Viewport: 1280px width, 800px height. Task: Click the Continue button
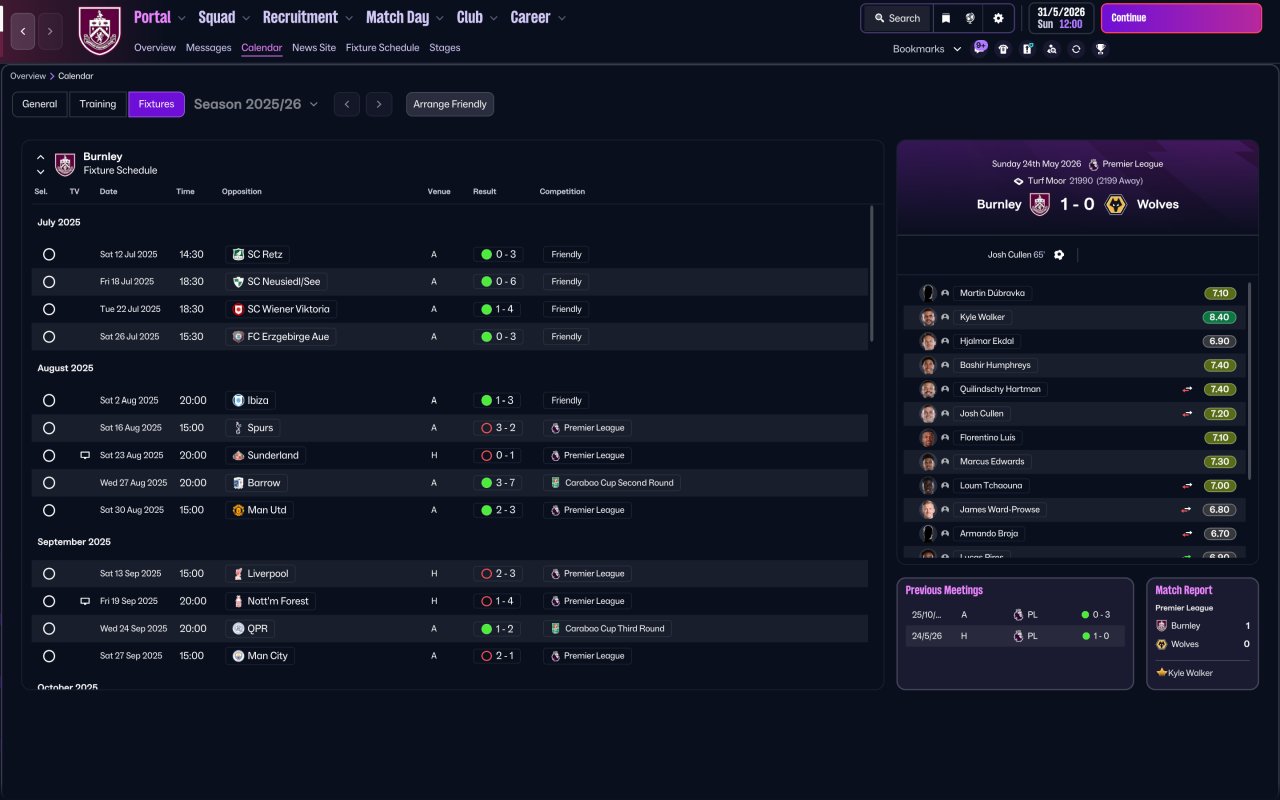click(x=1181, y=18)
